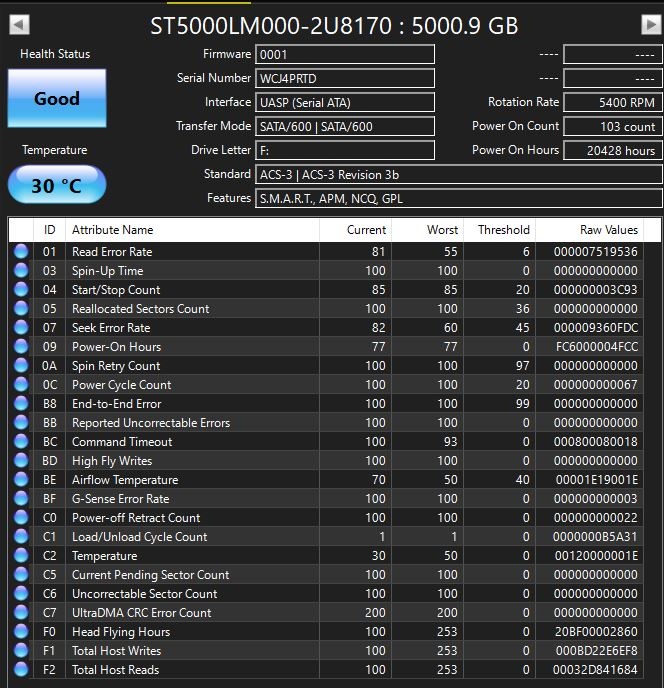This screenshot has width=664, height=688.
Task: Click the Power On Hours value field
Action: click(x=612, y=150)
